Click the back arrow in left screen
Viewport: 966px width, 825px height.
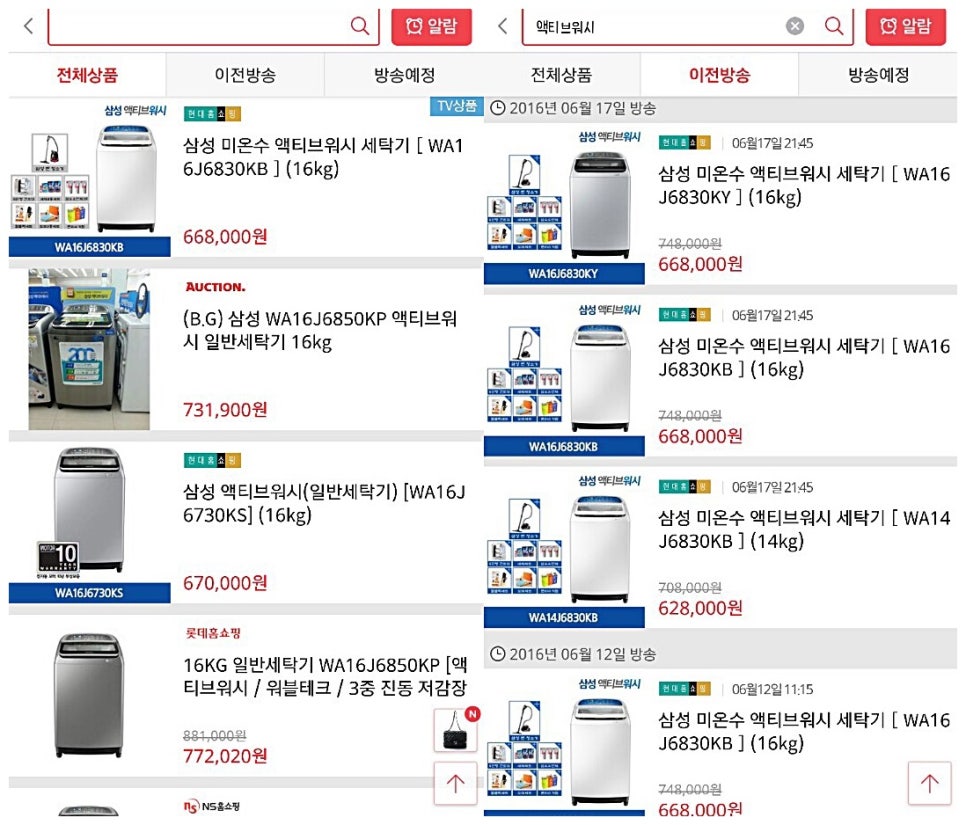point(28,26)
